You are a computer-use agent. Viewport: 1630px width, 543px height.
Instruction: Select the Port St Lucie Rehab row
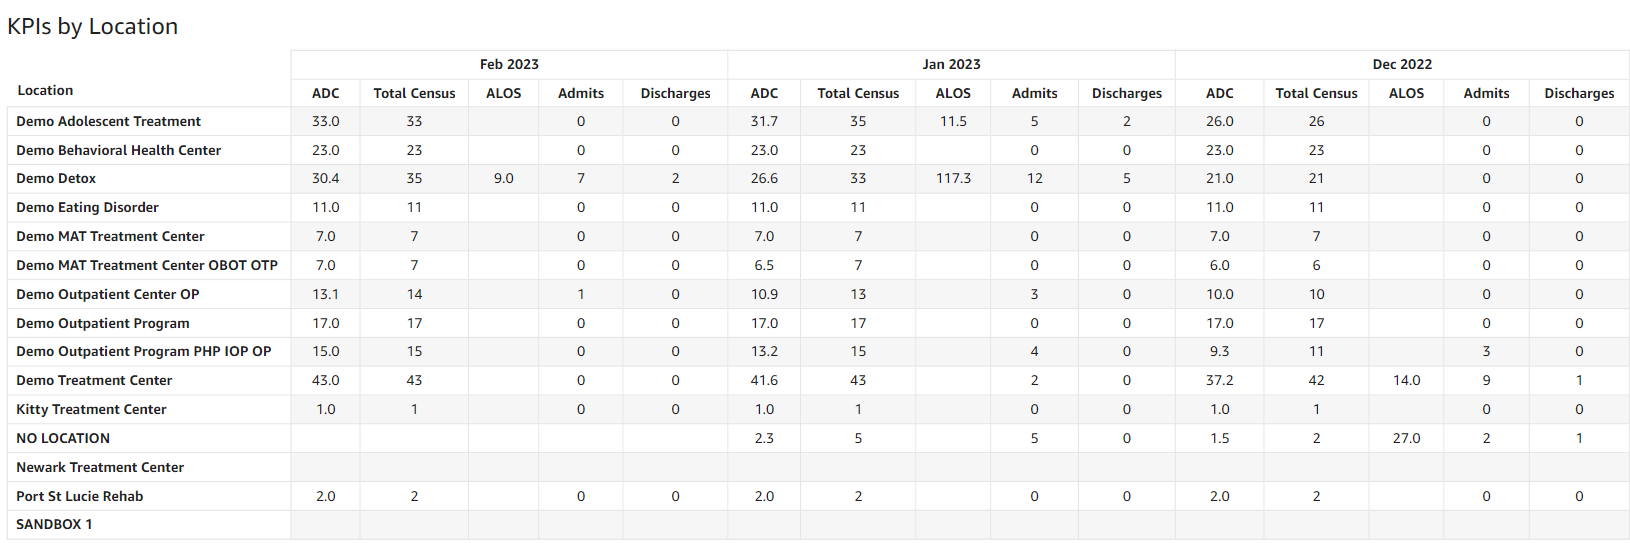[79, 496]
